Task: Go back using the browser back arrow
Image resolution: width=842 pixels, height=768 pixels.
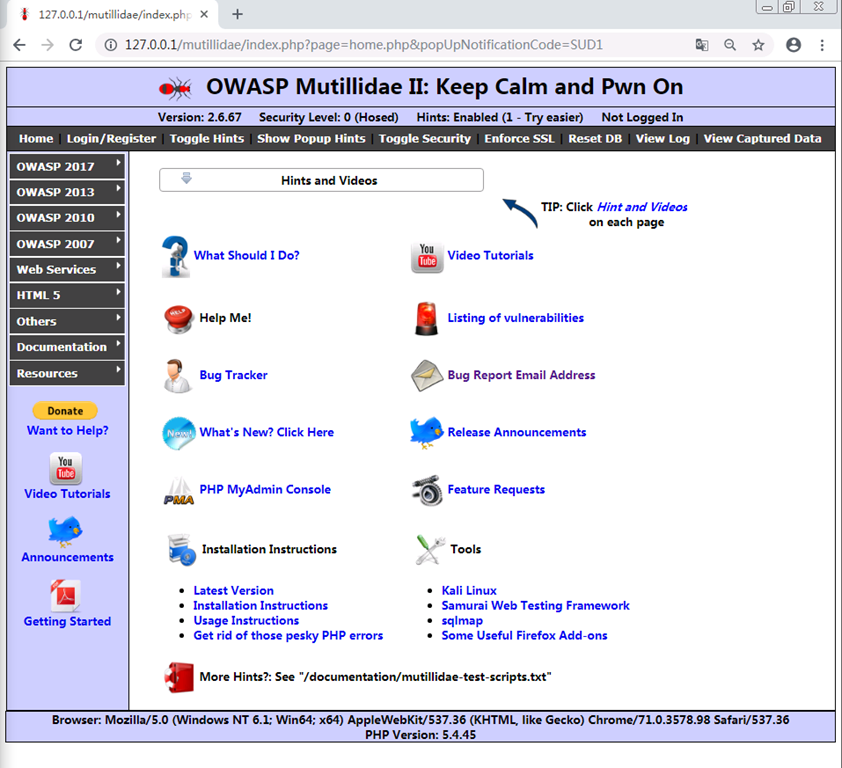Action: (19, 45)
